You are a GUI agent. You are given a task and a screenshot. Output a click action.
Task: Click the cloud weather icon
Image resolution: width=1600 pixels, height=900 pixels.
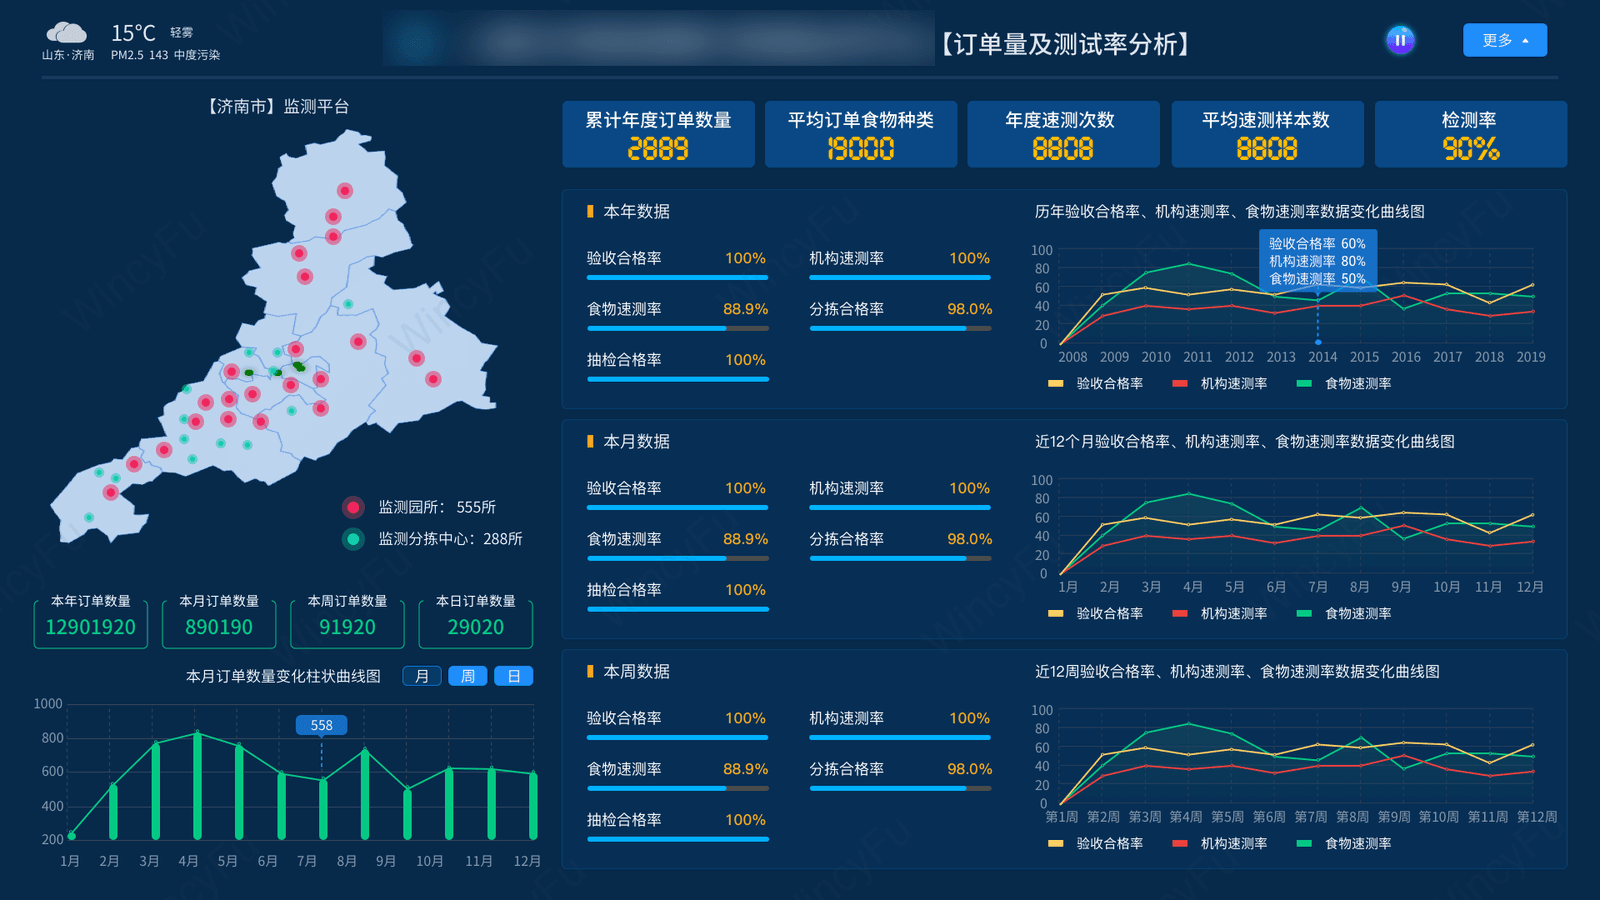67,33
